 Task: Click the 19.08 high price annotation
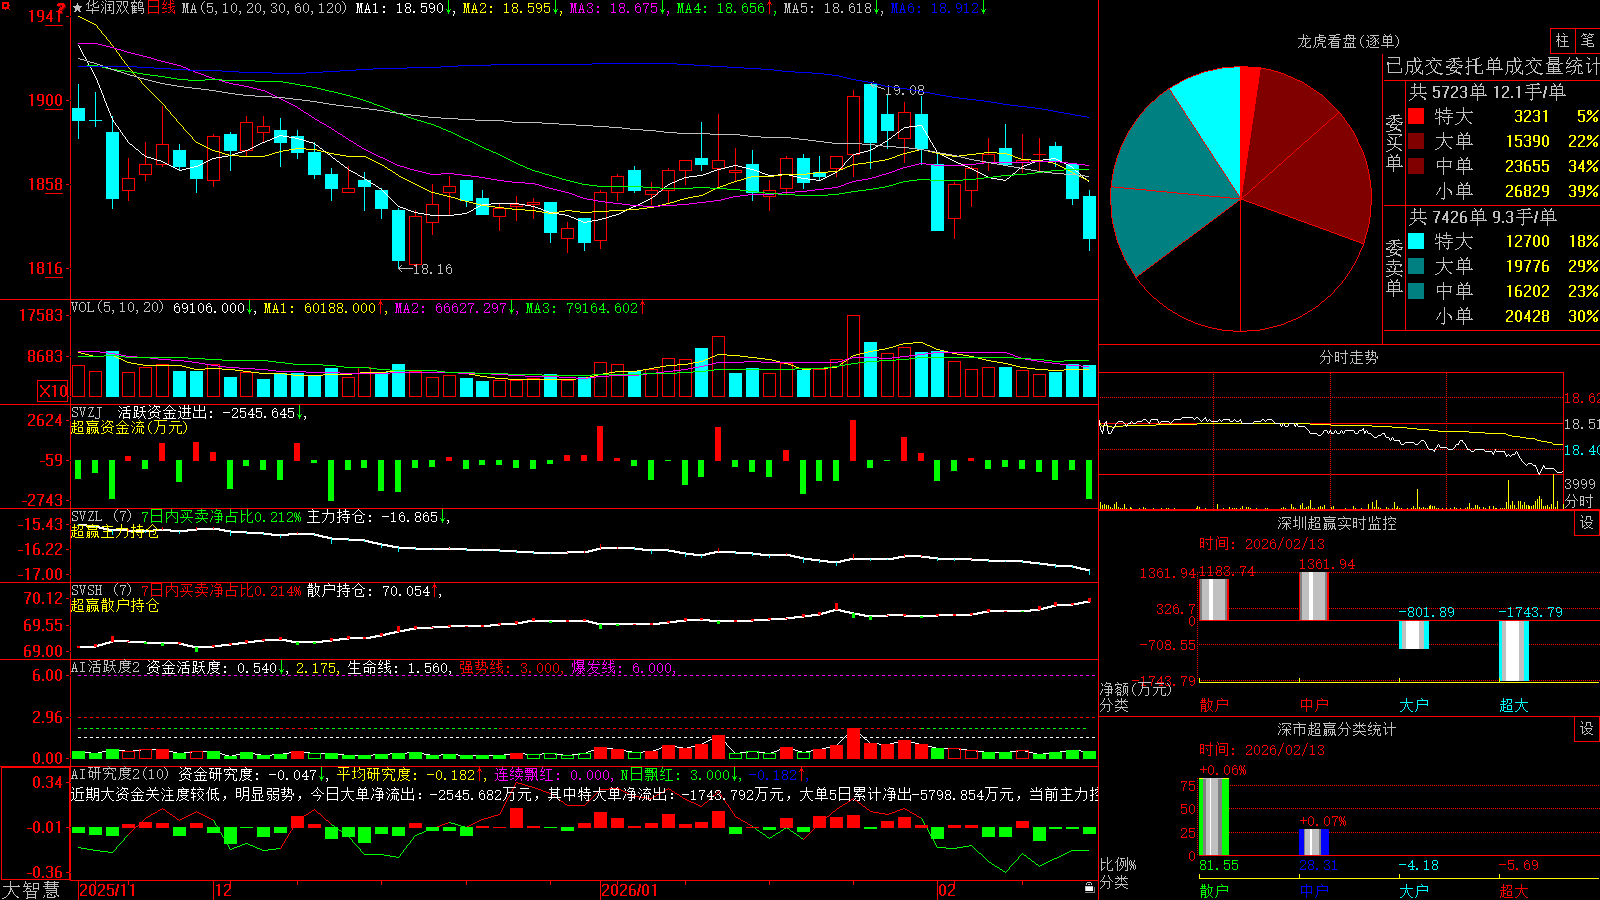904,90
